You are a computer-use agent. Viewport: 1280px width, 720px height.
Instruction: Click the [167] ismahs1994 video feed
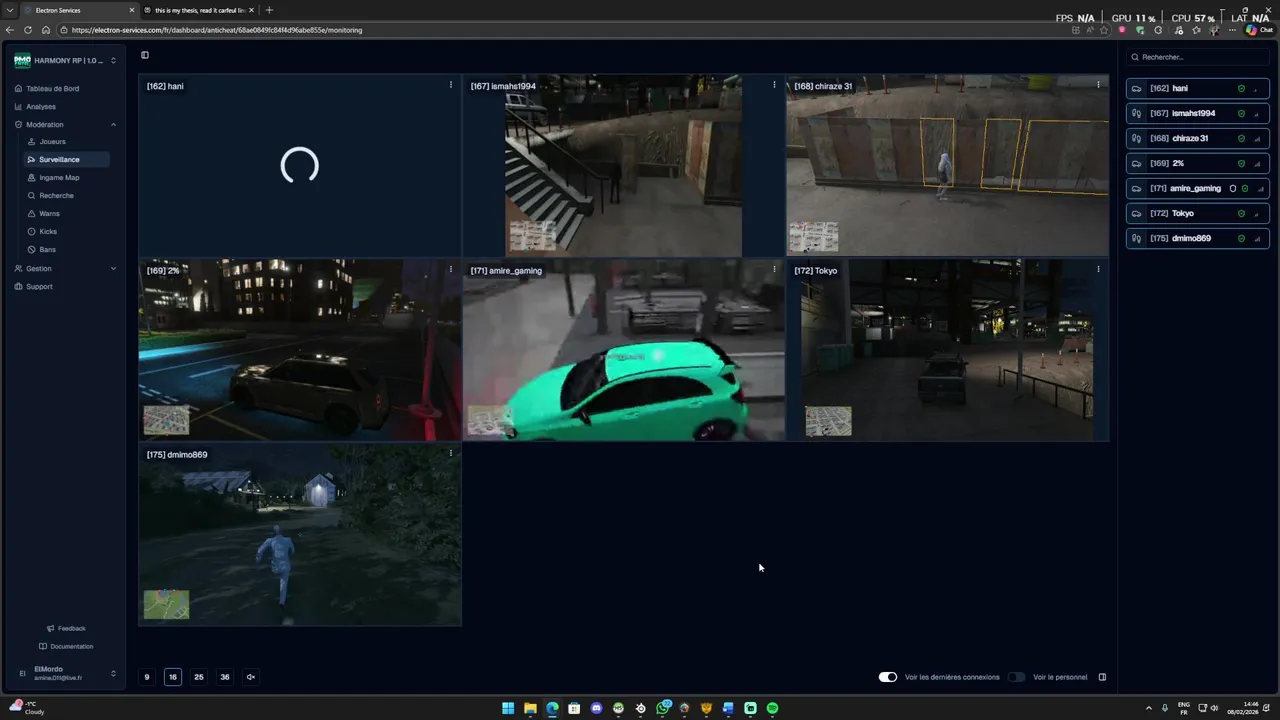point(623,166)
